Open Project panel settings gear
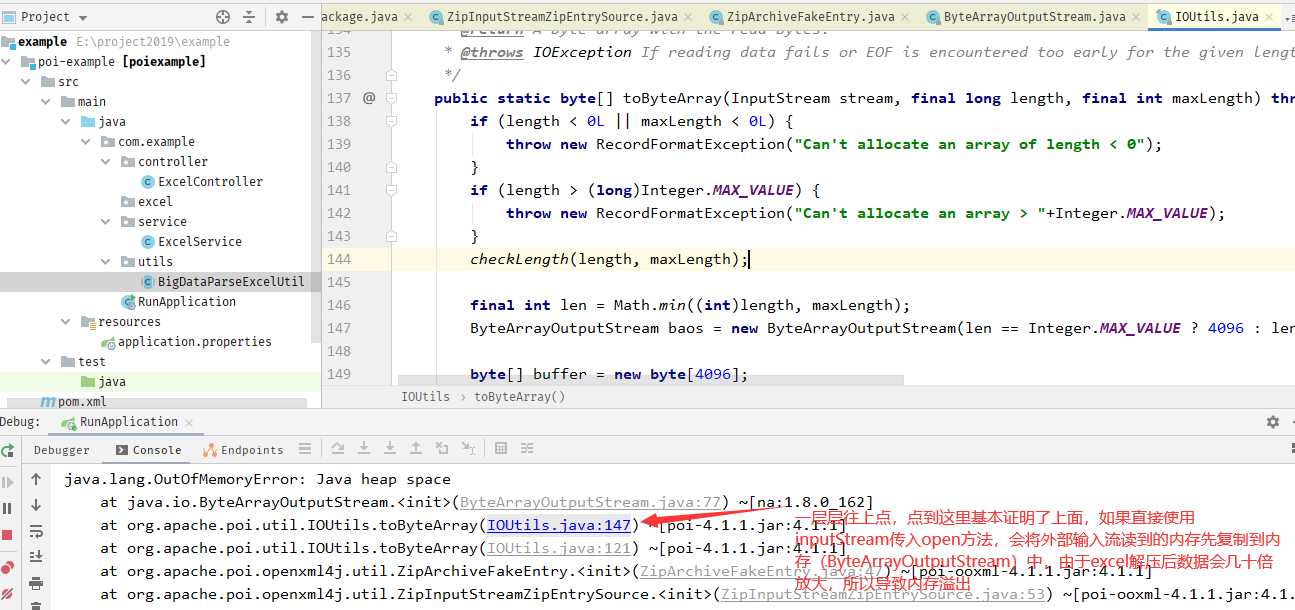This screenshot has width=1295, height=610. click(x=282, y=17)
